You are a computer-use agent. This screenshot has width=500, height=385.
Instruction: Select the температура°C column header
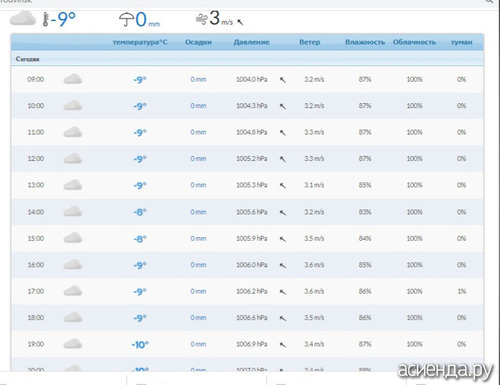[140, 42]
